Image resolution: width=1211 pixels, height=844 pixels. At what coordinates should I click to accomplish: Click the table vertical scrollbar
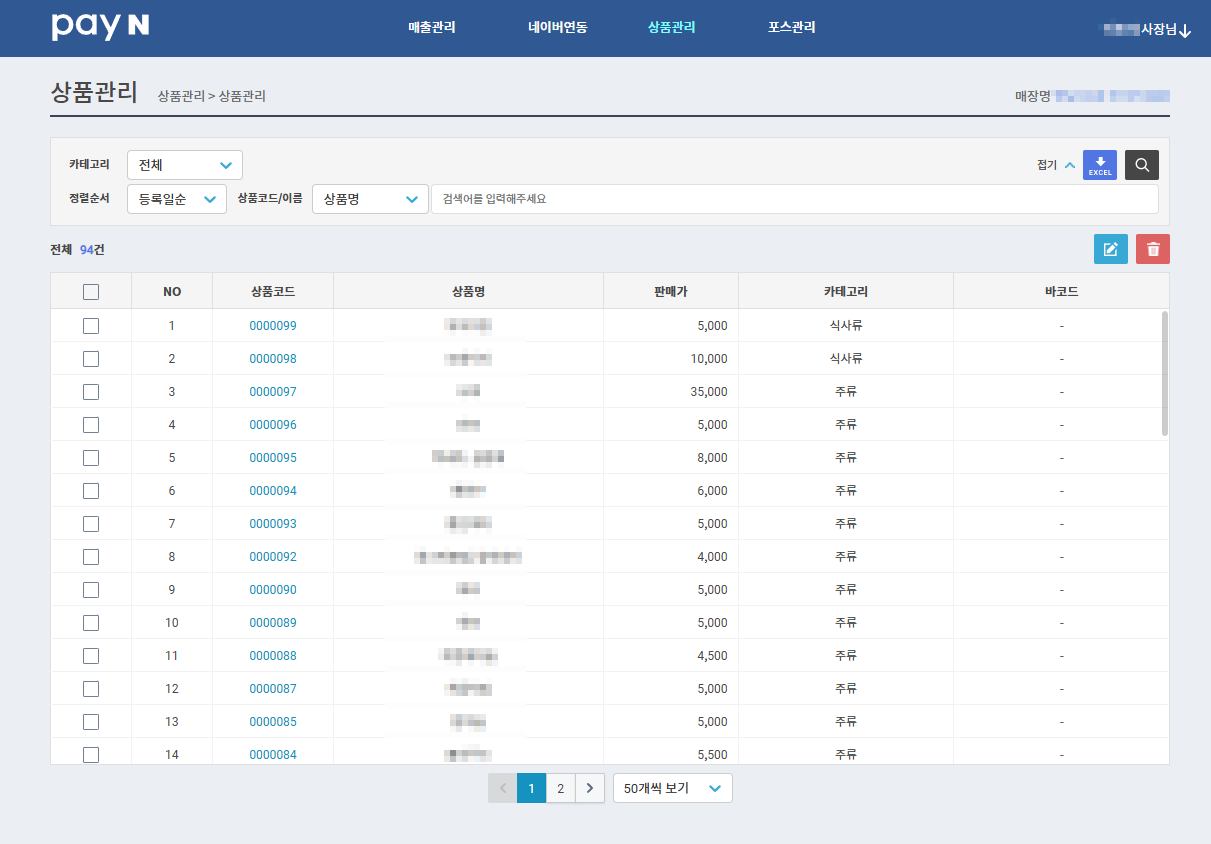[x=1165, y=373]
